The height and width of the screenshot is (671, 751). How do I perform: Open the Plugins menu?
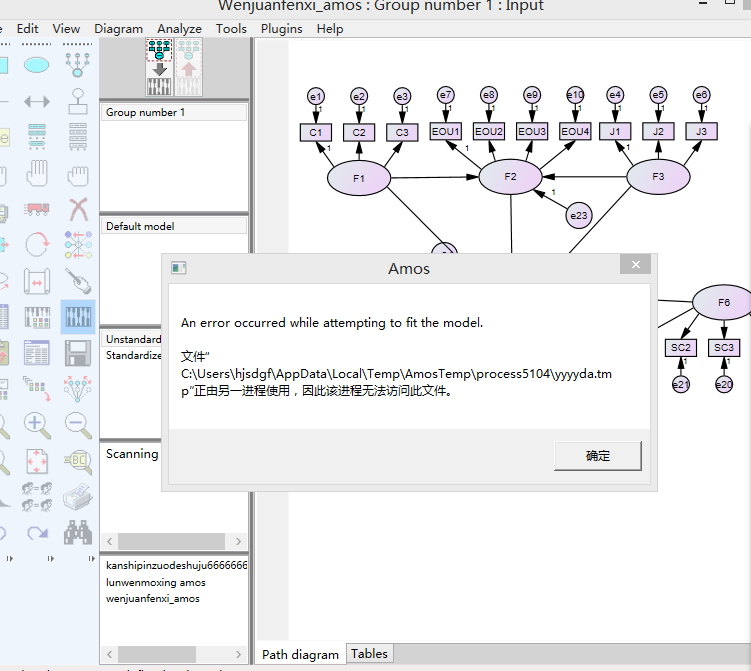(281, 29)
